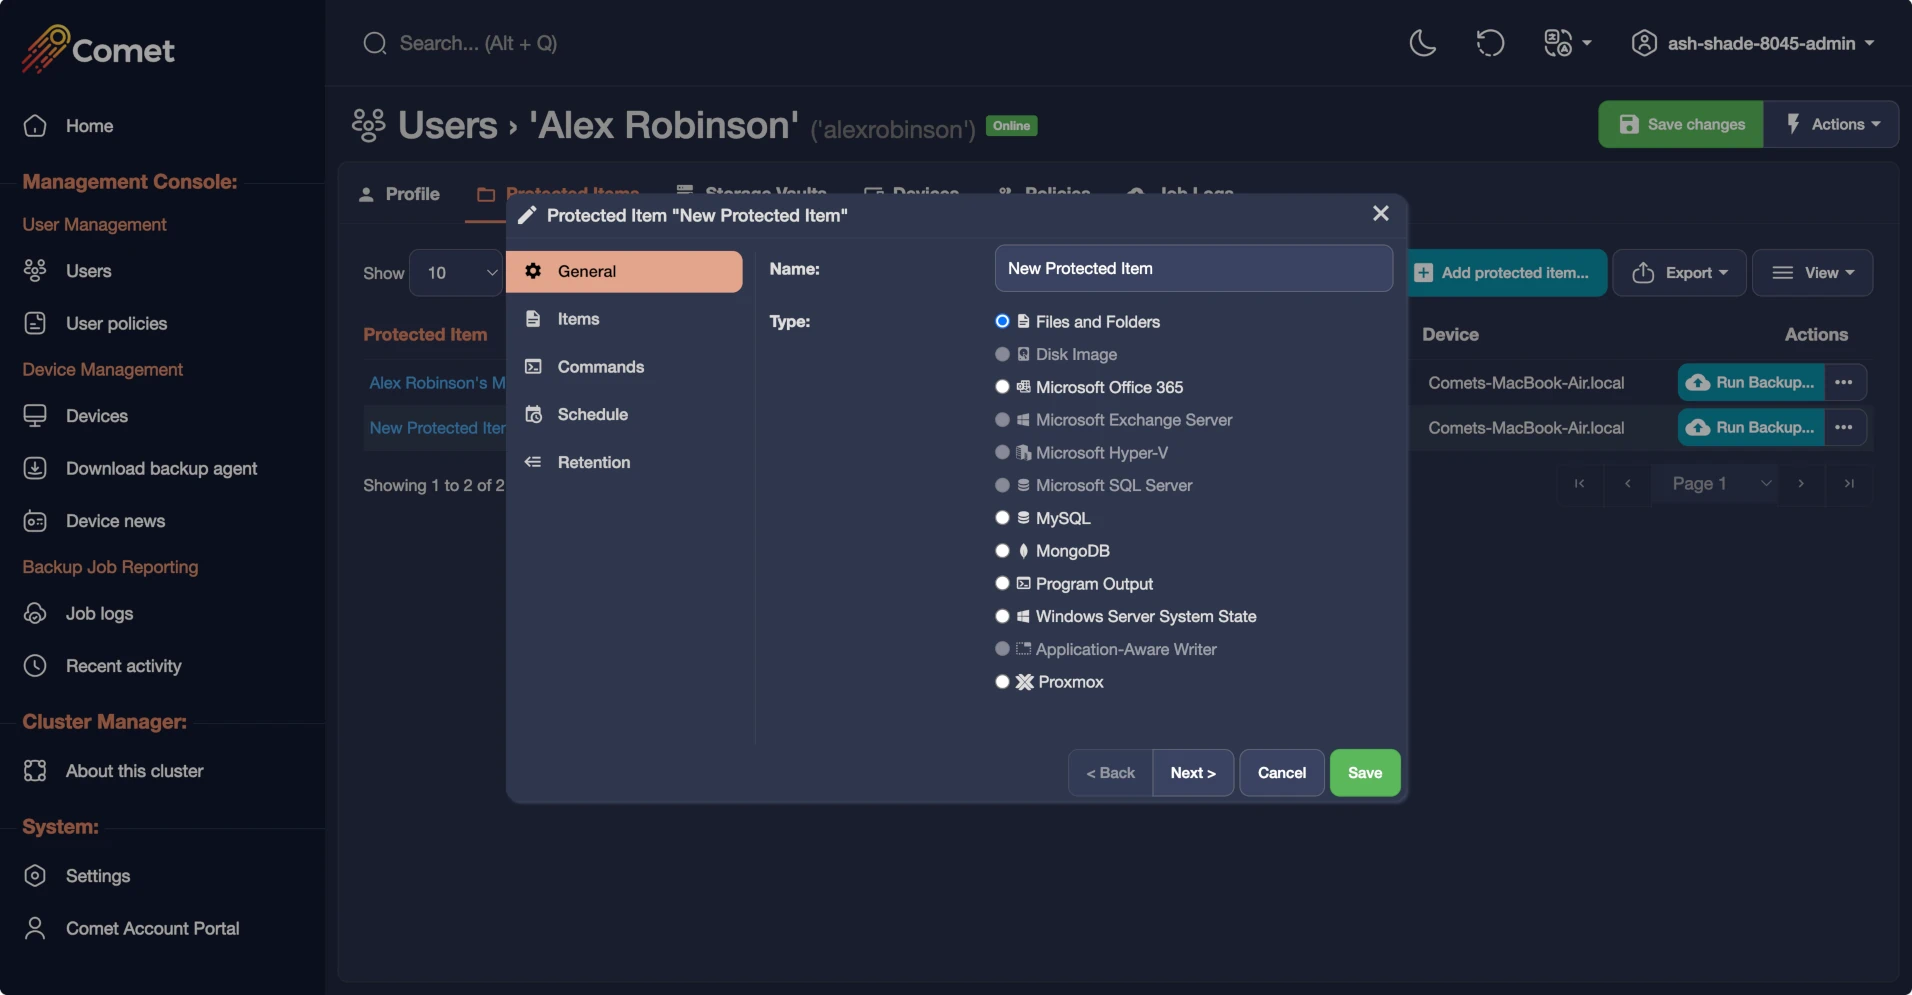The height and width of the screenshot is (995, 1912).
Task: Go to the next page arrow
Action: pos(1801,484)
